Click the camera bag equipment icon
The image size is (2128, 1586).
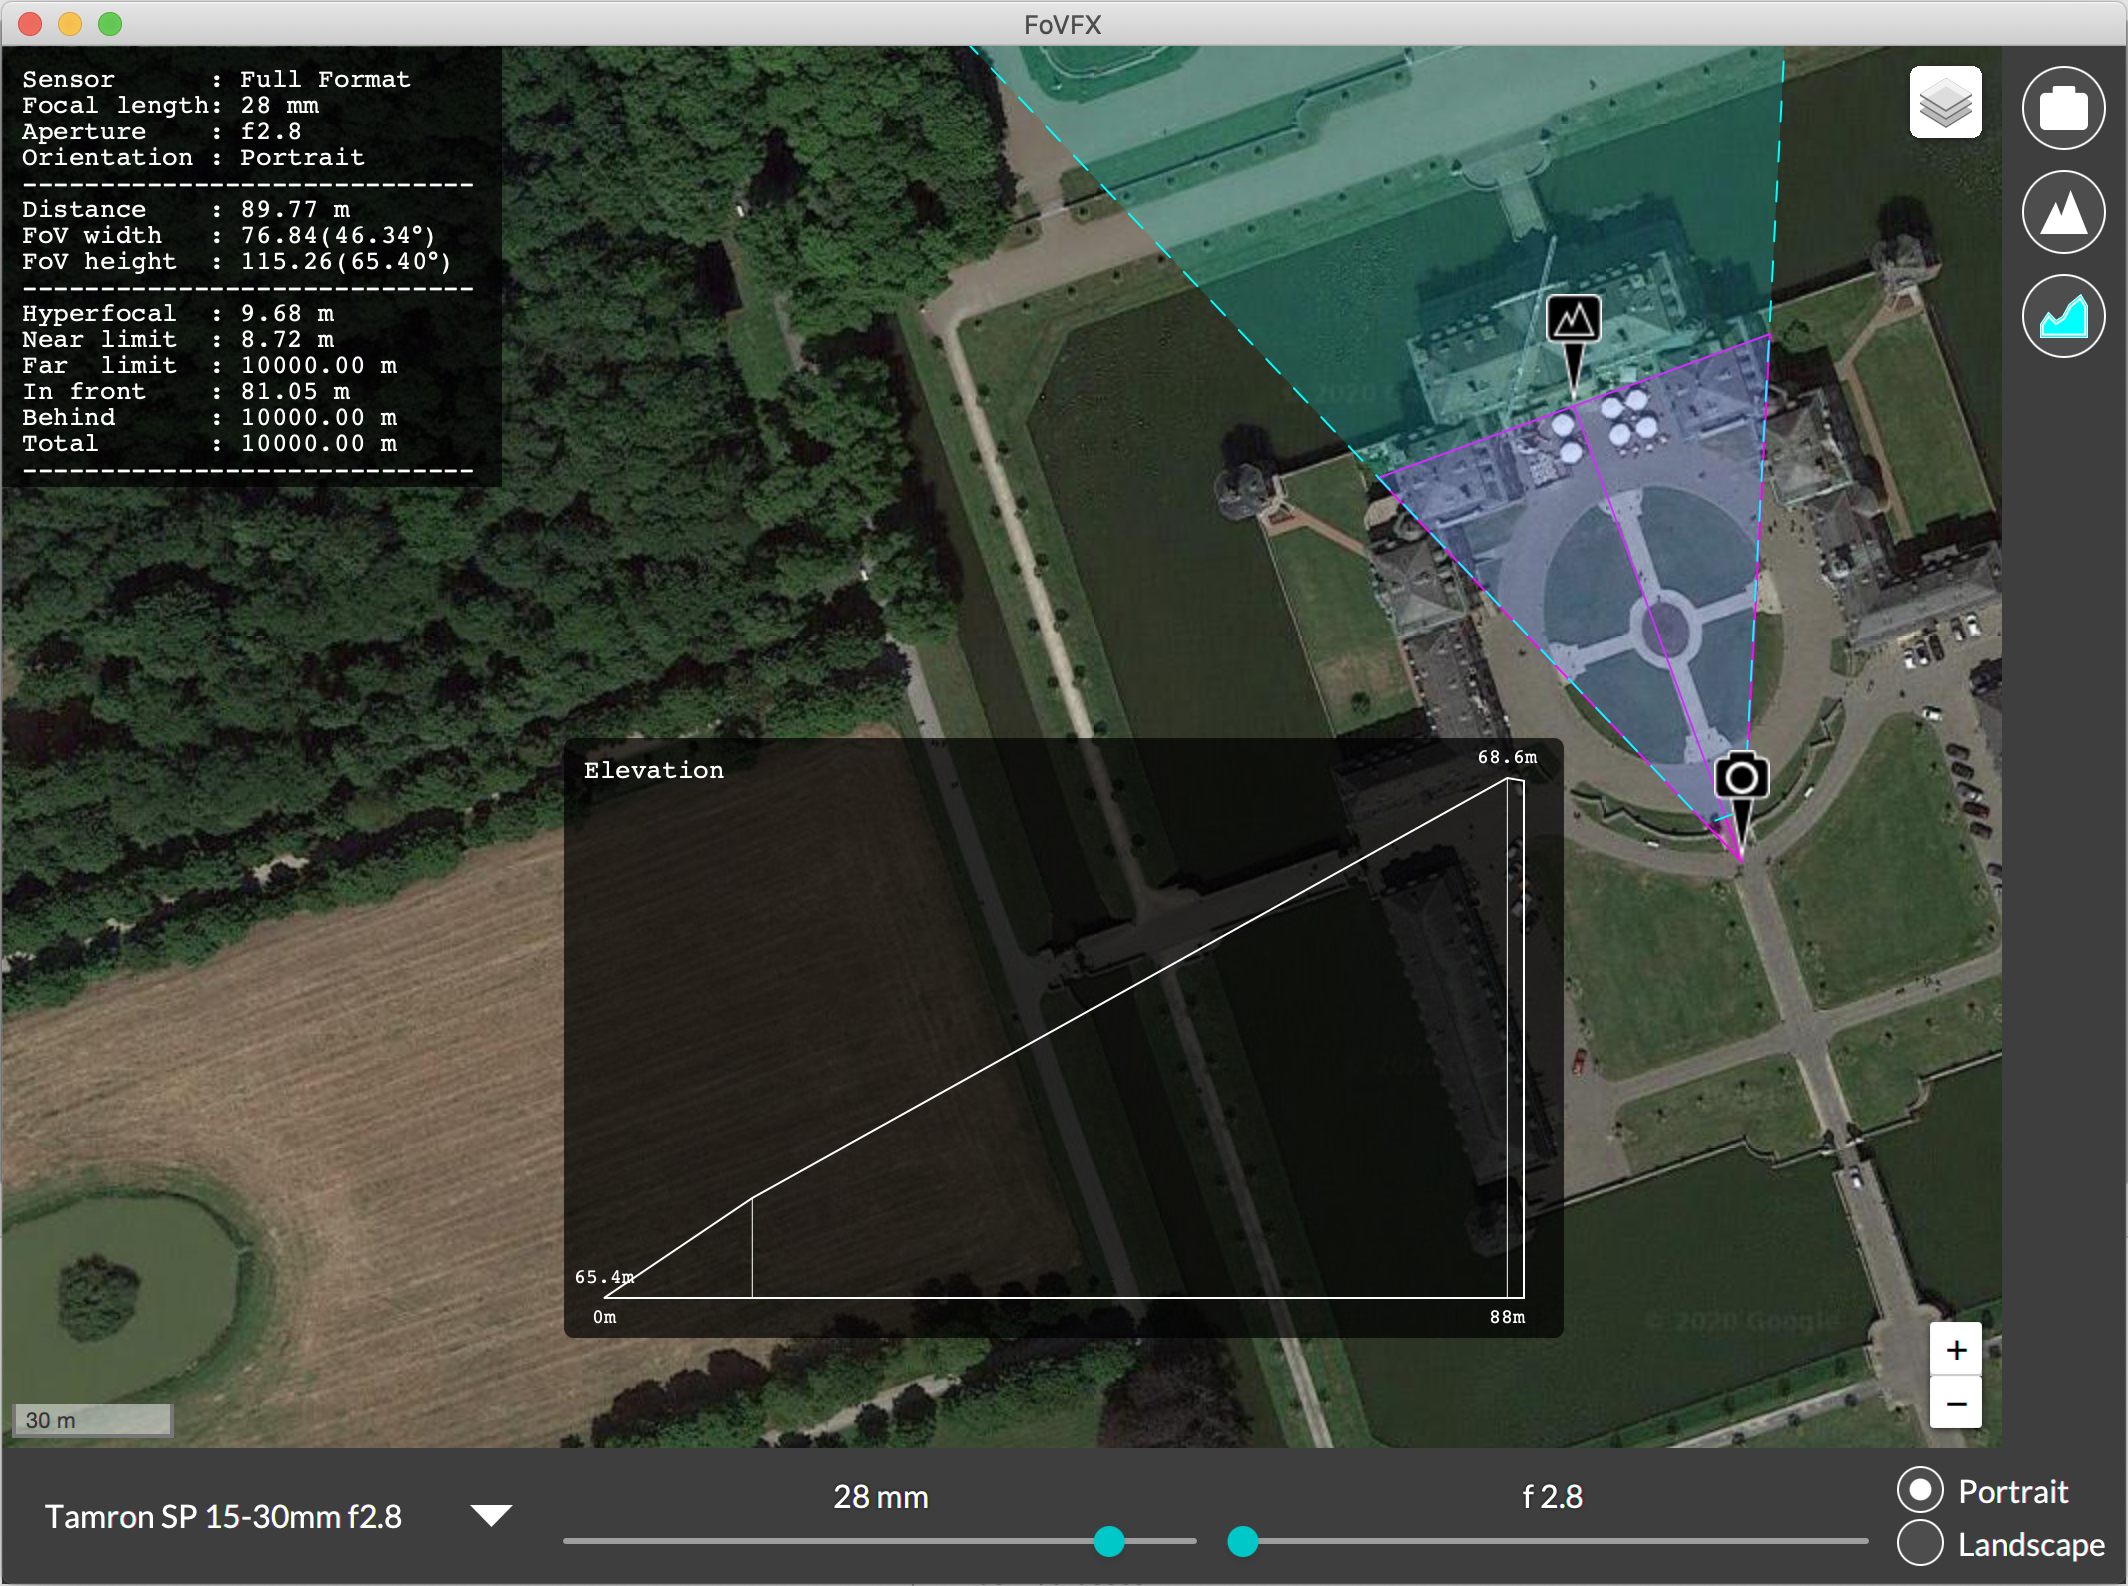(x=2062, y=108)
